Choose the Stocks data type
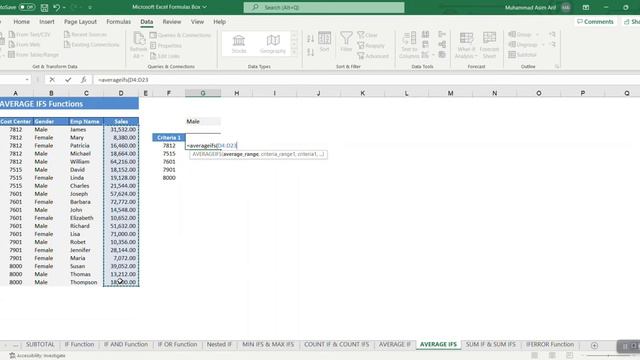This screenshot has height=360, width=640. 239,44
